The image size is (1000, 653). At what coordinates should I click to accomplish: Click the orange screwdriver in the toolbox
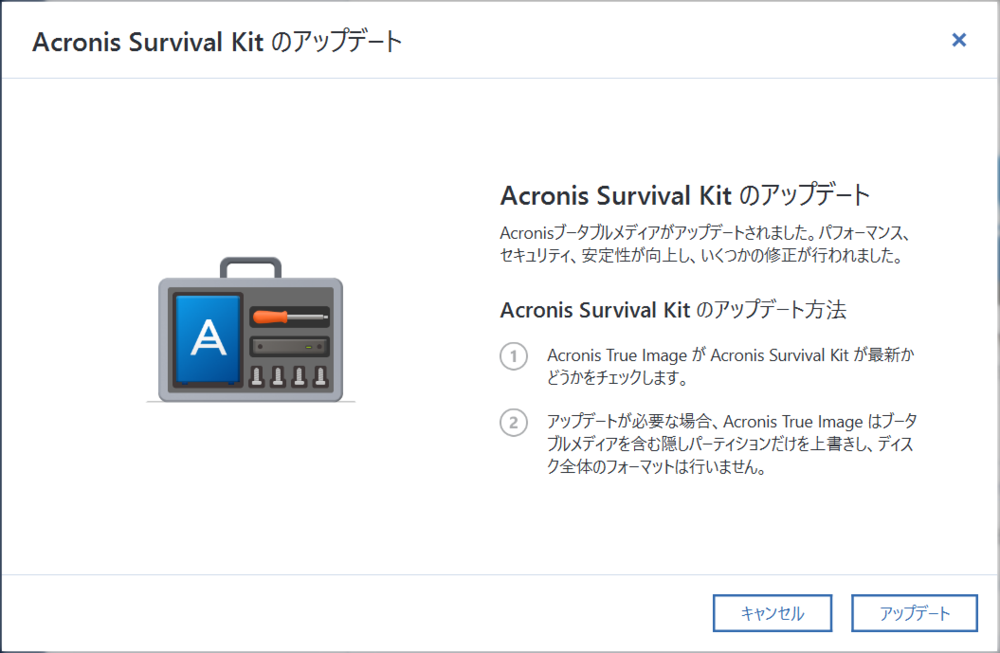(x=290, y=316)
